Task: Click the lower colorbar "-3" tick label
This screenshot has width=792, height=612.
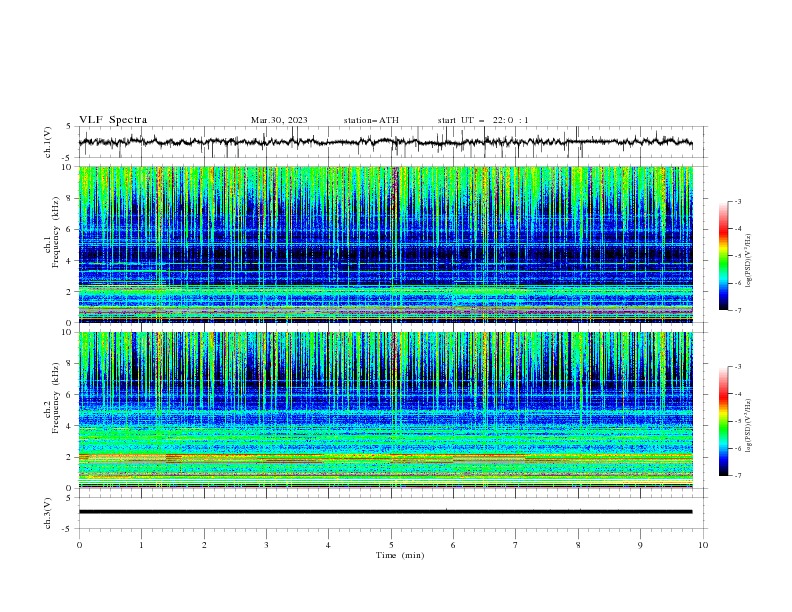Action: tap(738, 367)
